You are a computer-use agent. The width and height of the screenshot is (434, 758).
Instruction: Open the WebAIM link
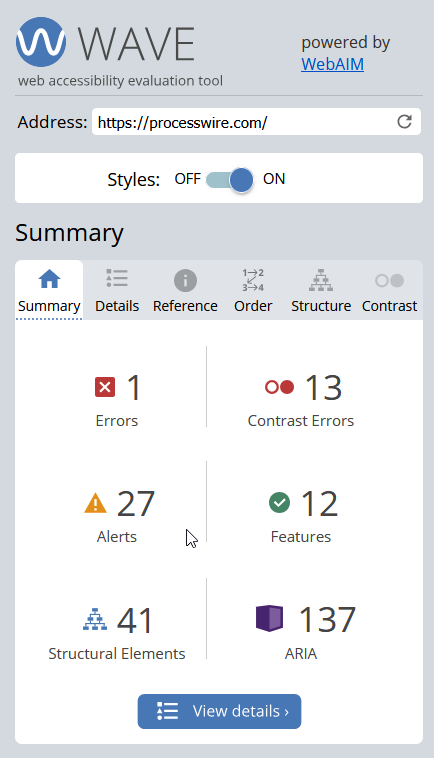click(x=333, y=64)
